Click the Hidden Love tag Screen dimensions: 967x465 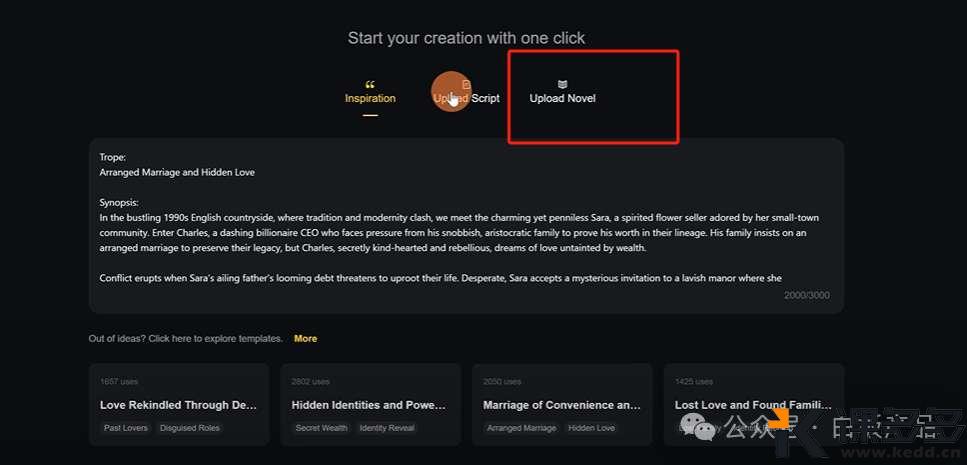click(x=591, y=428)
